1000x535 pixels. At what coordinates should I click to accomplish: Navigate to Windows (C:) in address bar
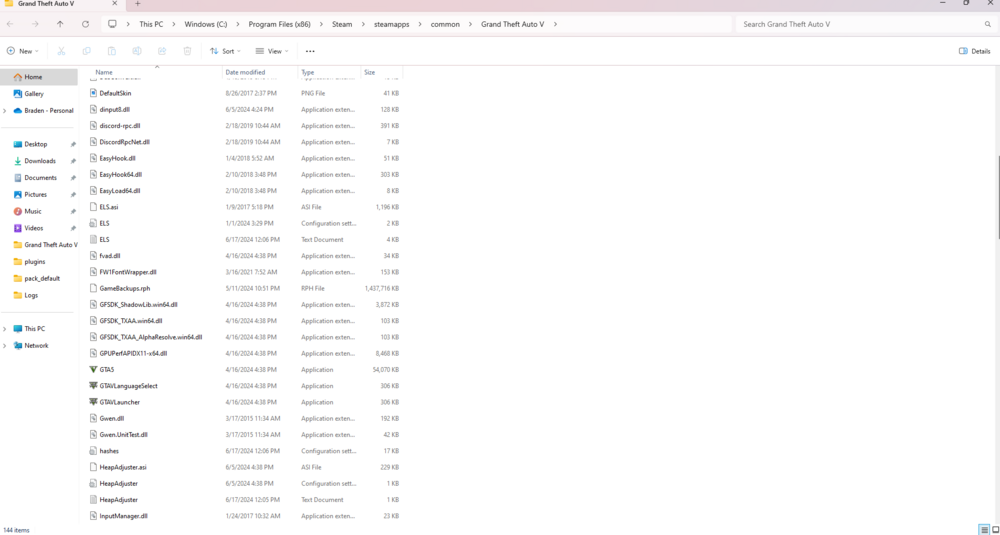[x=205, y=24]
